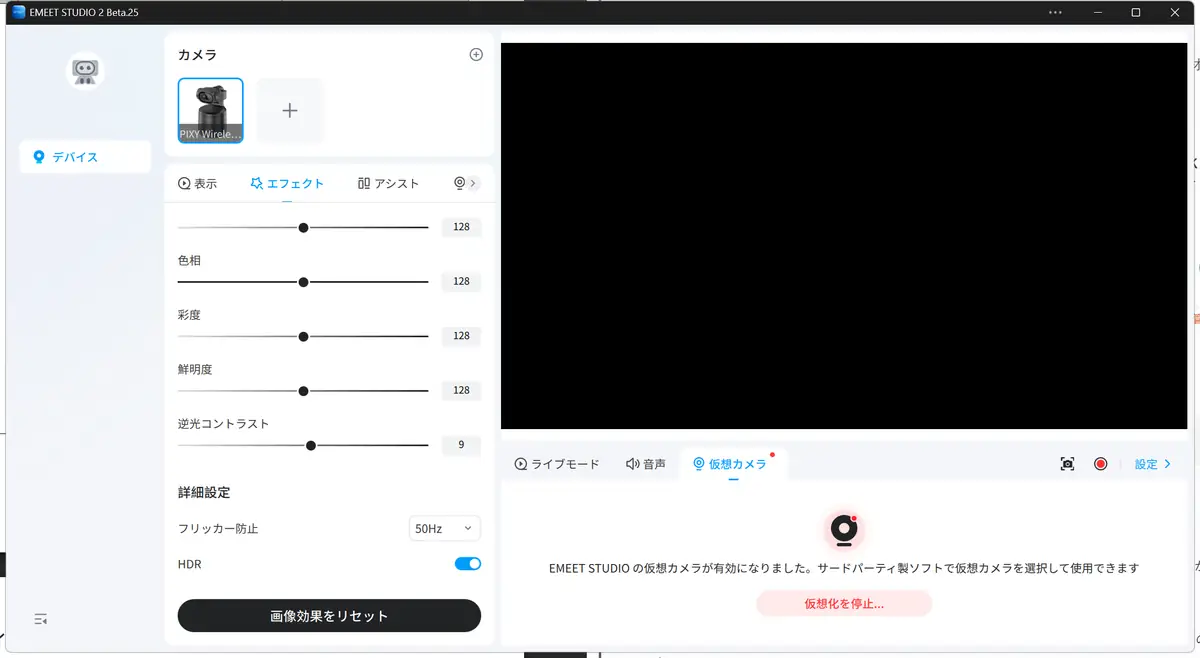This screenshot has height=658, width=1200.
Task: Open 設定 link with chevron
Action: click(x=1153, y=464)
